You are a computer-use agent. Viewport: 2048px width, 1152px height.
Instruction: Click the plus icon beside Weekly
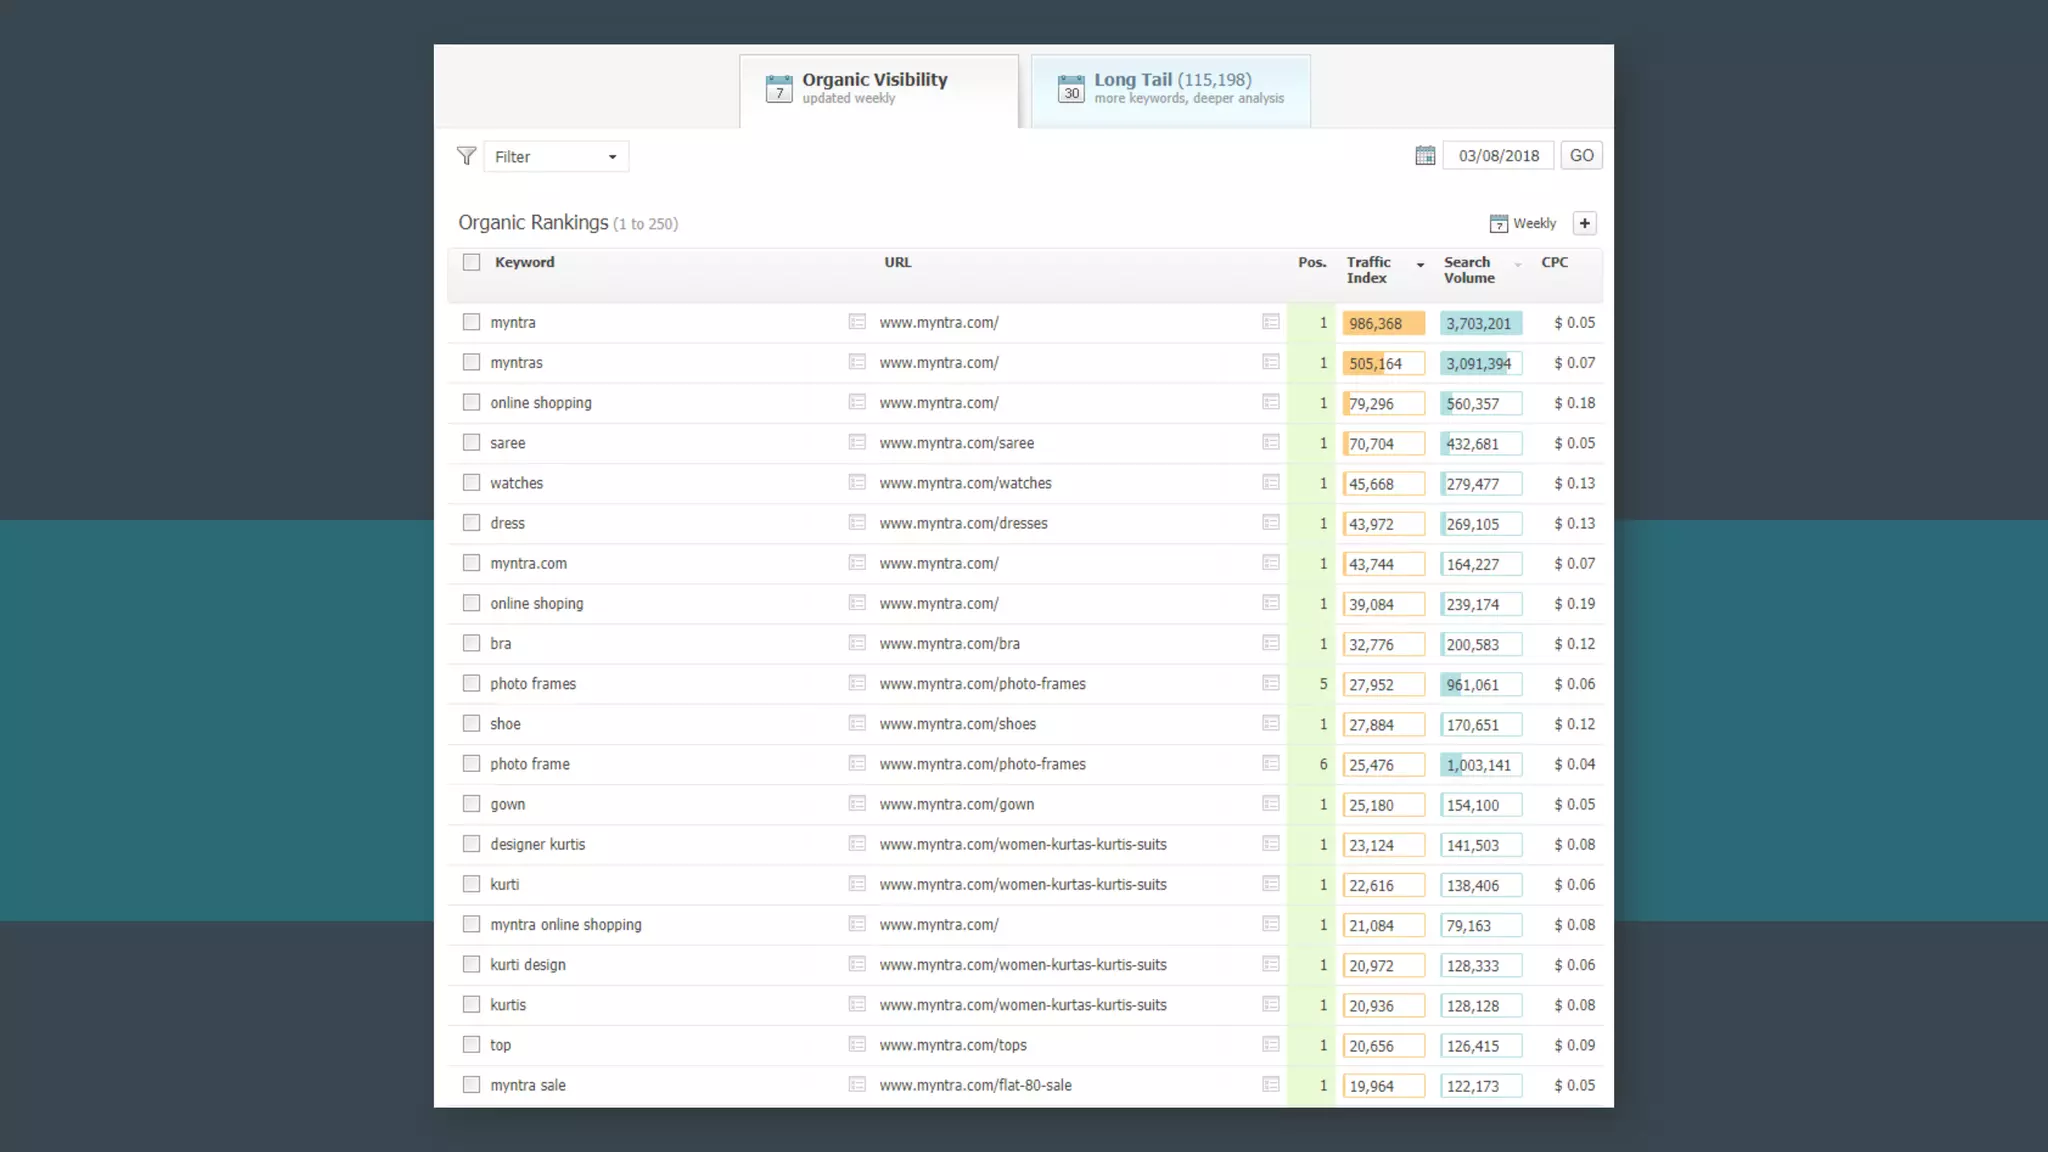pyautogui.click(x=1584, y=223)
